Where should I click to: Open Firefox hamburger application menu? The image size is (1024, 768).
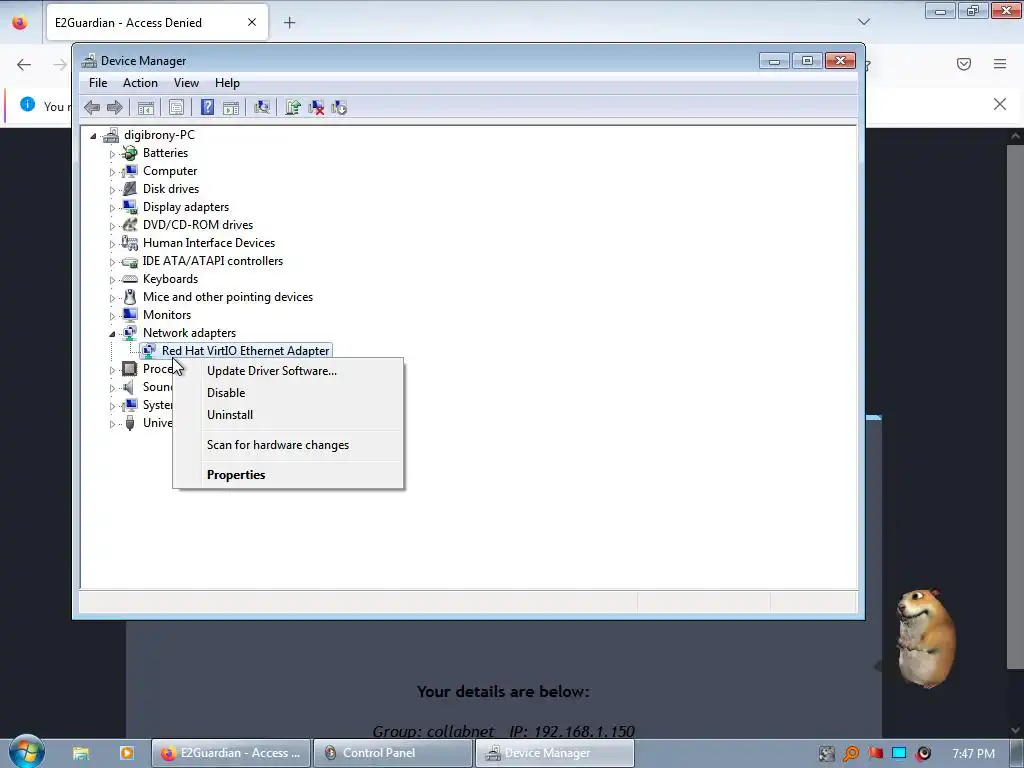(1000, 63)
